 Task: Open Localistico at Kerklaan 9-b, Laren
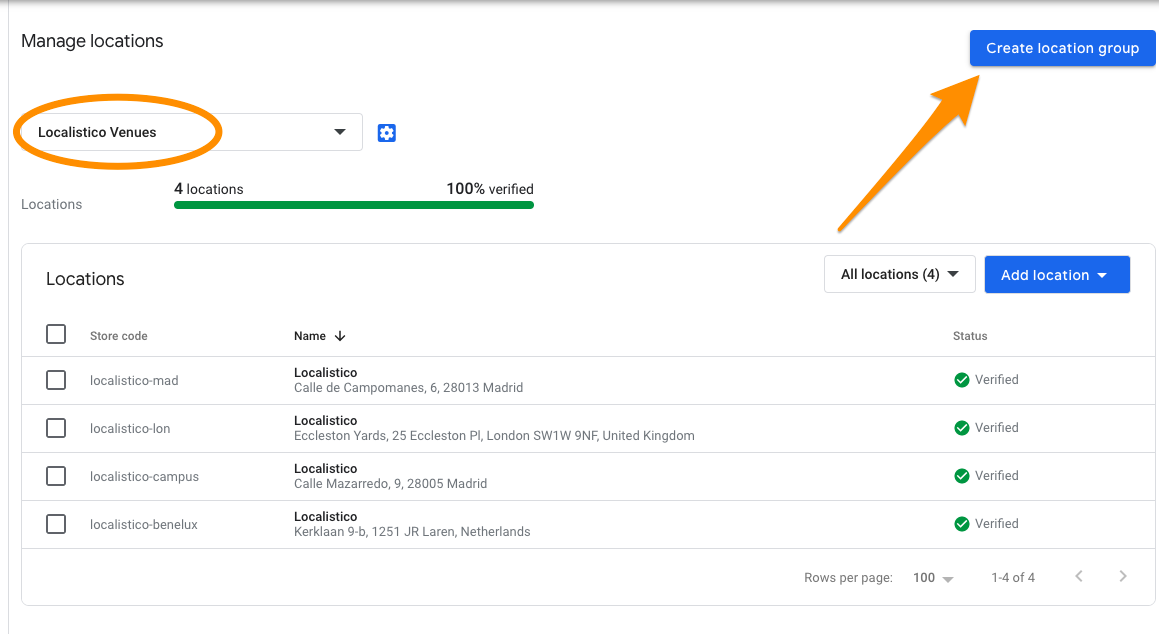(412, 524)
